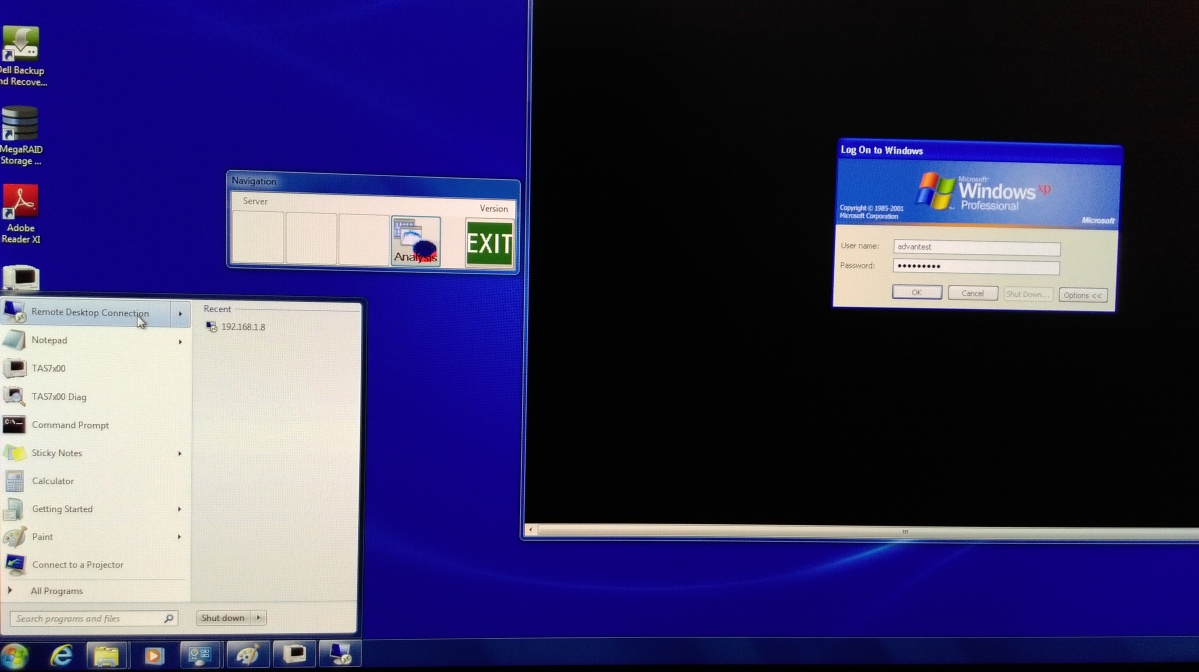Click the Paint icon in taskbar
This screenshot has height=672, width=1199.
(246, 655)
